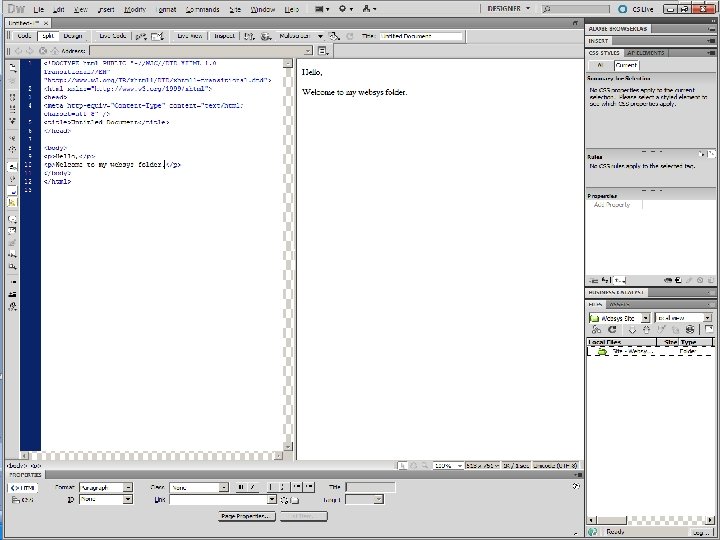Viewport: 720px width, 540px height.
Task: Switch to Code view
Action: pos(24,36)
